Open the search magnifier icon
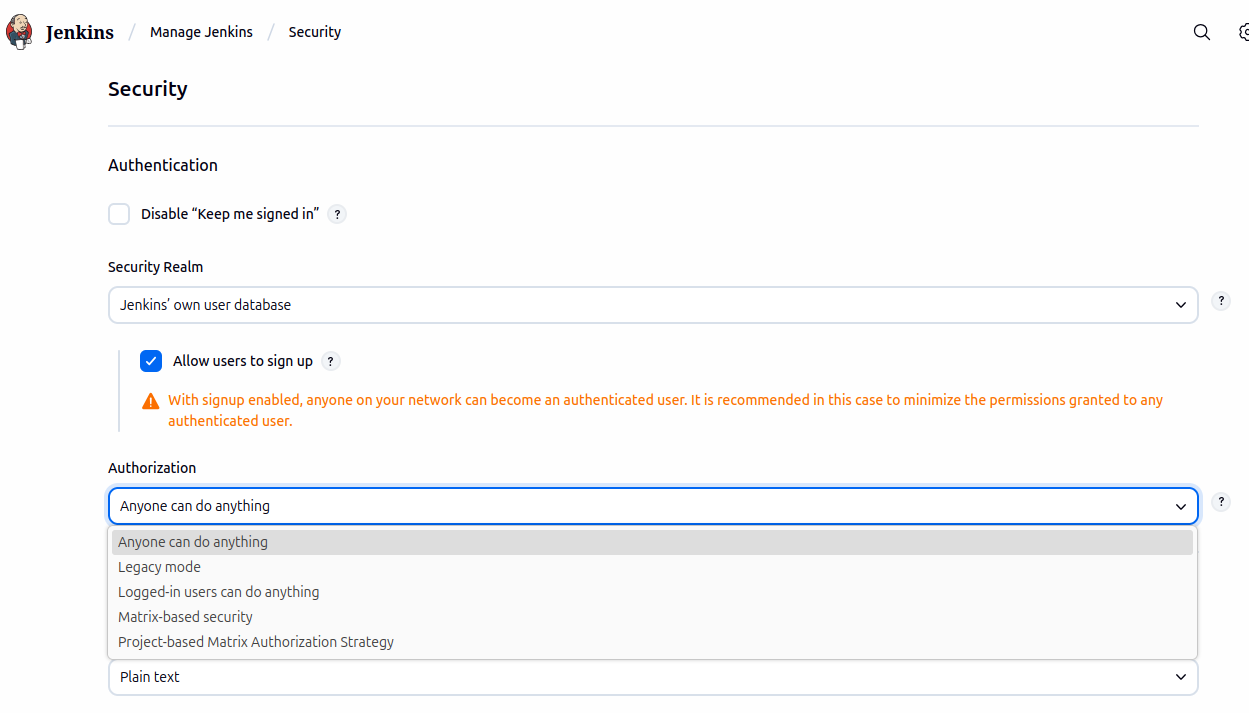 pos(1201,32)
